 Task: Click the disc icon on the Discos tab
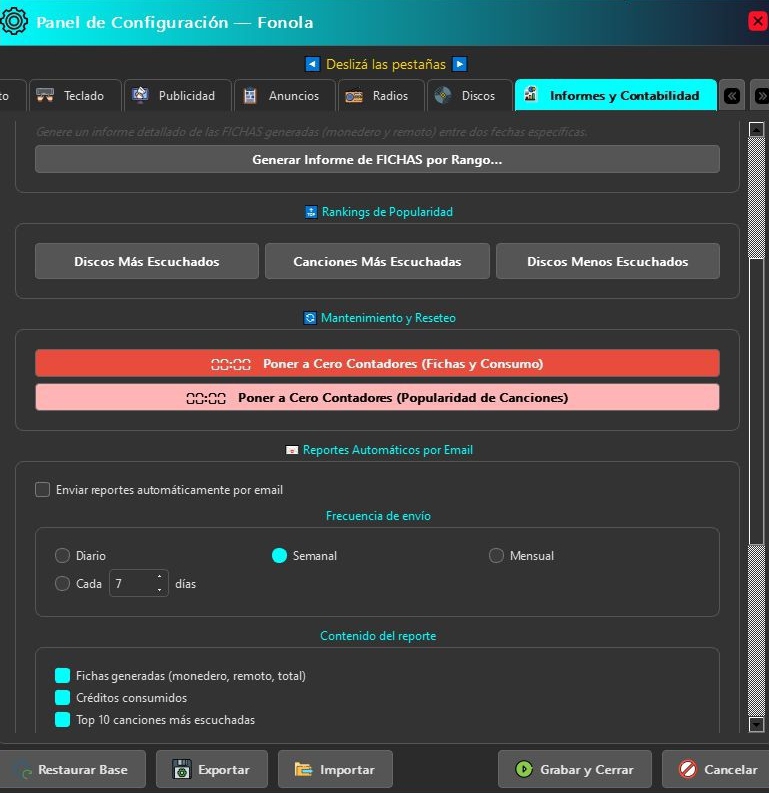coord(443,95)
